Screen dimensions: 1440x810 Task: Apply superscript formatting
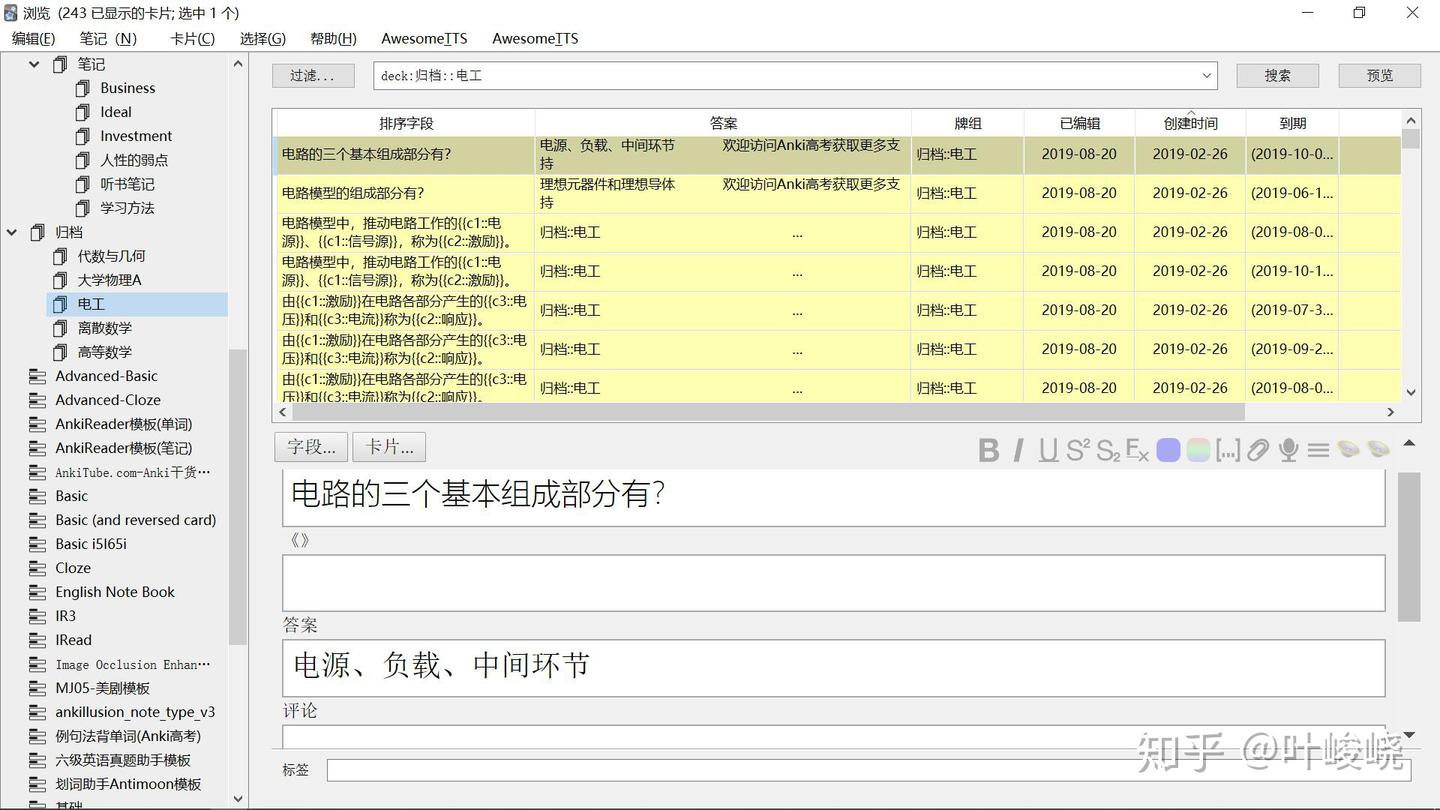[x=1078, y=450]
